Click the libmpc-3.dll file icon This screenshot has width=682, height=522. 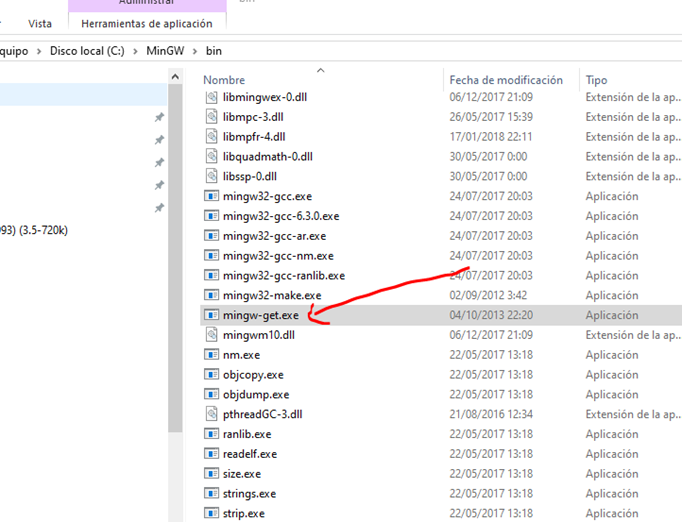(211, 116)
